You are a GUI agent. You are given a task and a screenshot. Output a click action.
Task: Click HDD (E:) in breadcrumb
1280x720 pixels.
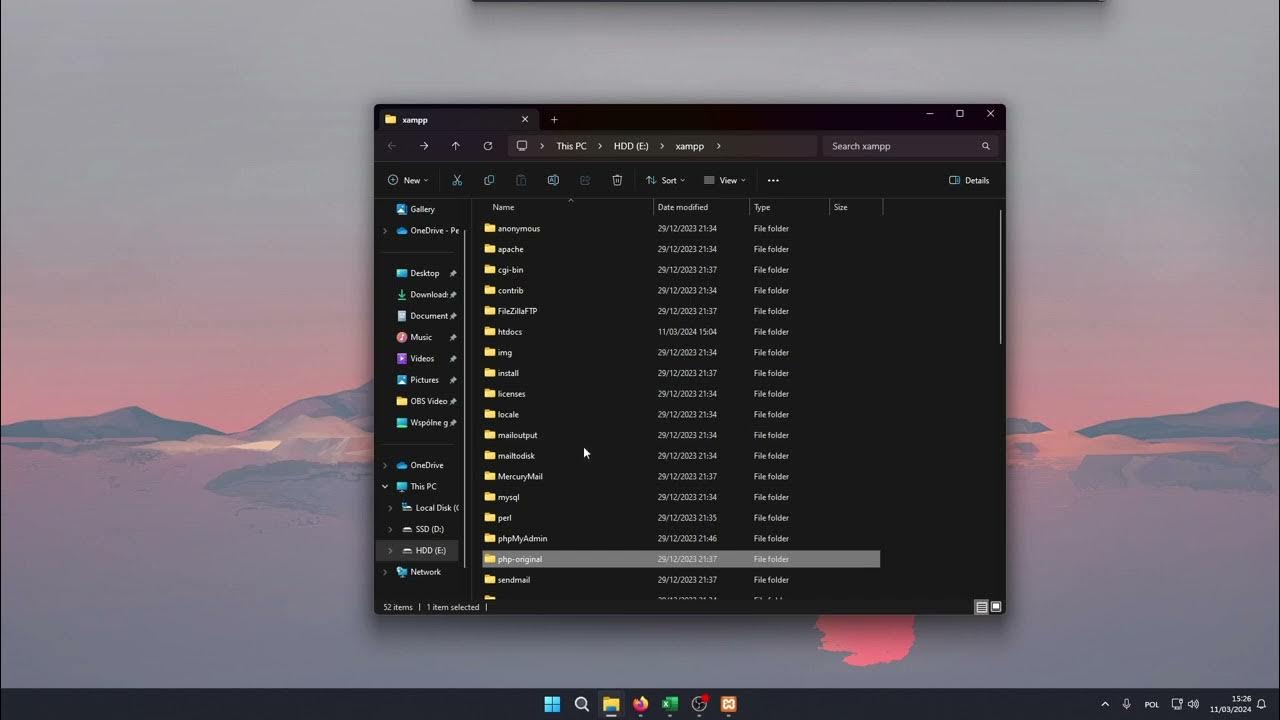631,146
